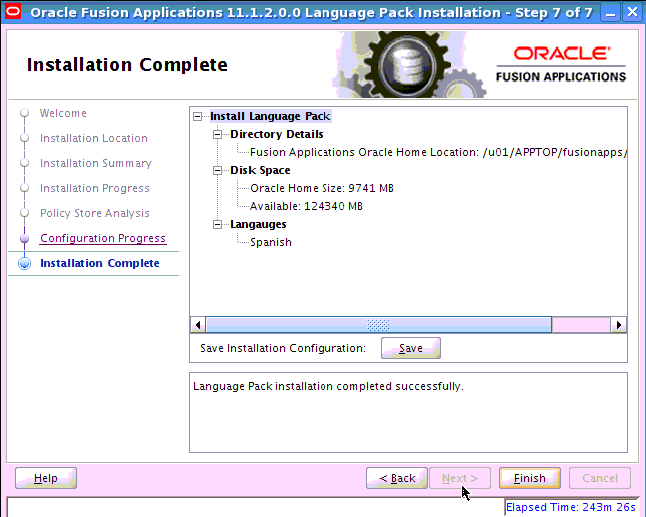Go Back to the previous step
Image resolution: width=646 pixels, height=517 pixels.
pyautogui.click(x=397, y=478)
